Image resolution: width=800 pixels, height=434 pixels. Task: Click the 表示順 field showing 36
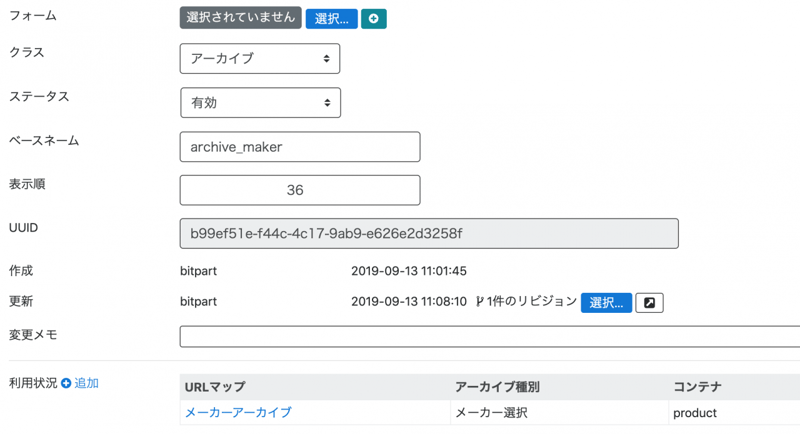click(300, 190)
